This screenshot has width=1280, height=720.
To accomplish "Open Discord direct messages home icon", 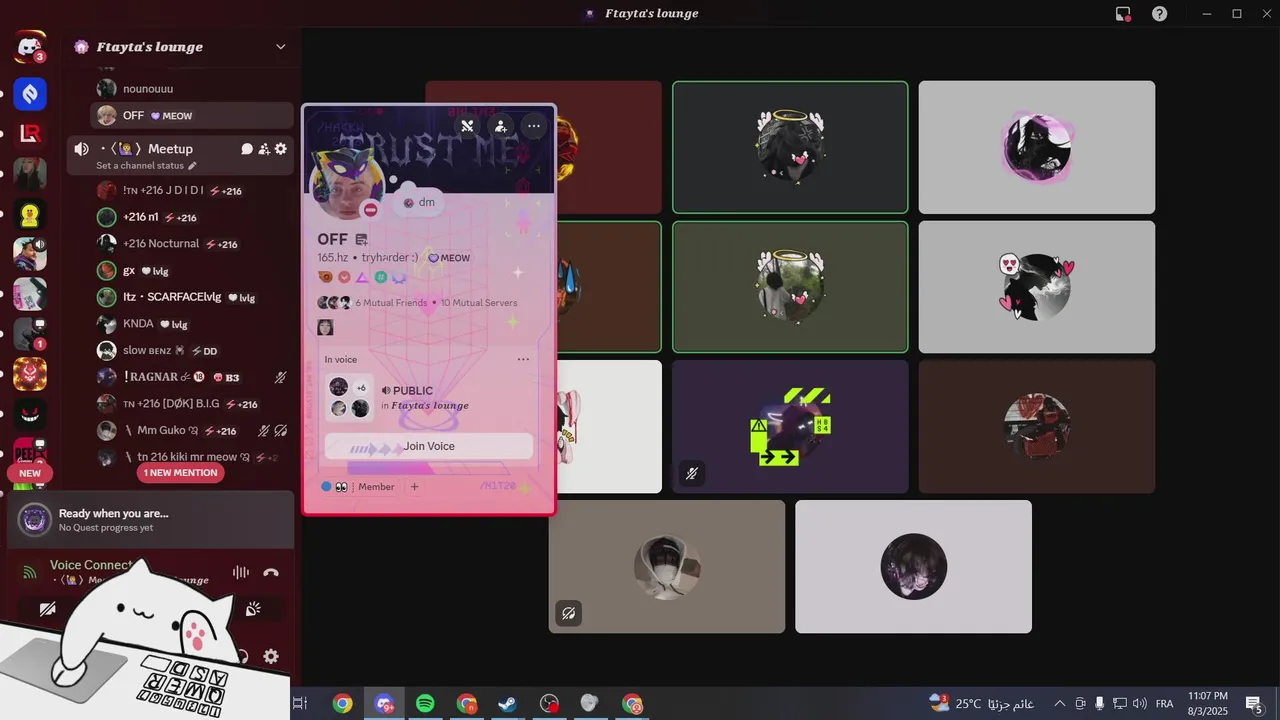I will 30,47.
